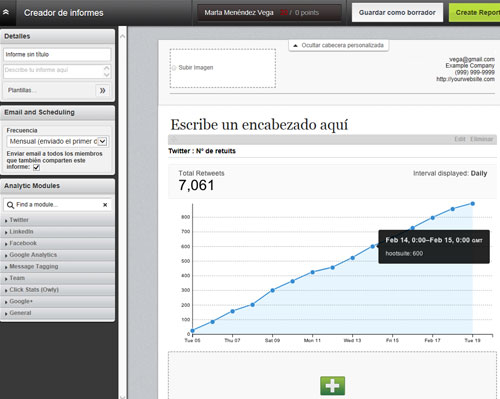Collapse the top bar using double-chevron icon

tap(6, 12)
